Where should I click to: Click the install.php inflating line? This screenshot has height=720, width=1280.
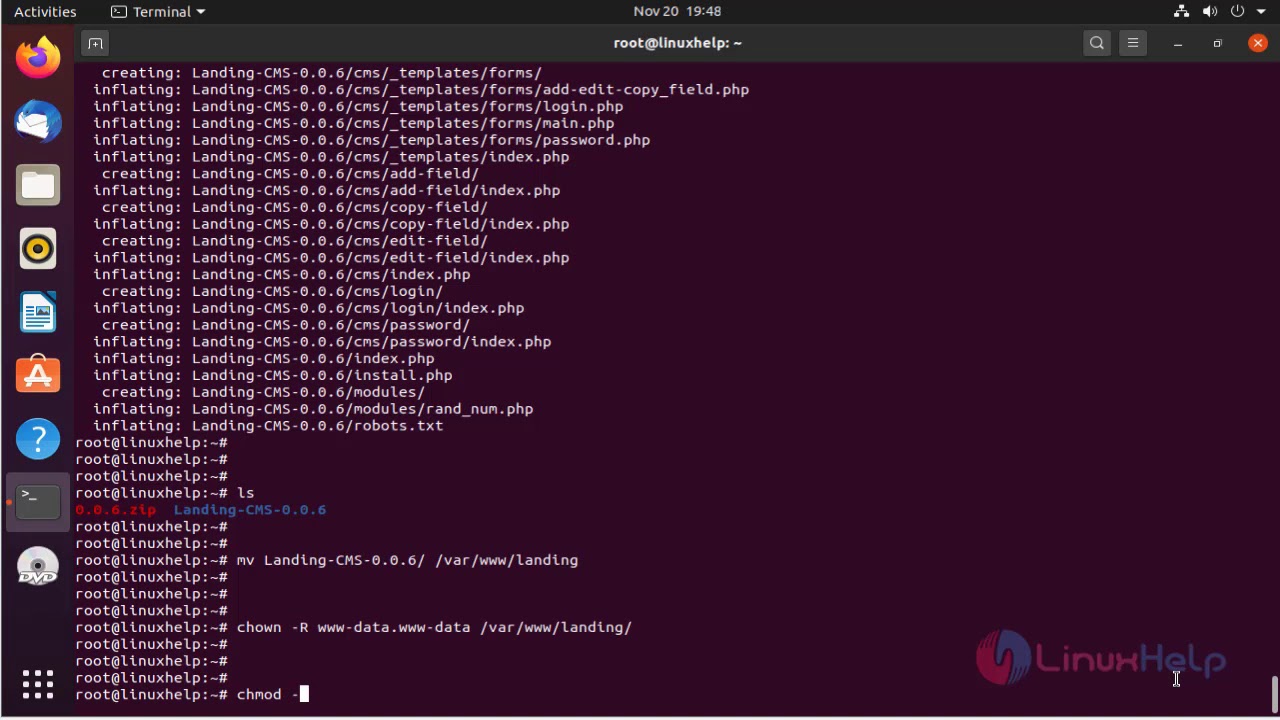272,375
